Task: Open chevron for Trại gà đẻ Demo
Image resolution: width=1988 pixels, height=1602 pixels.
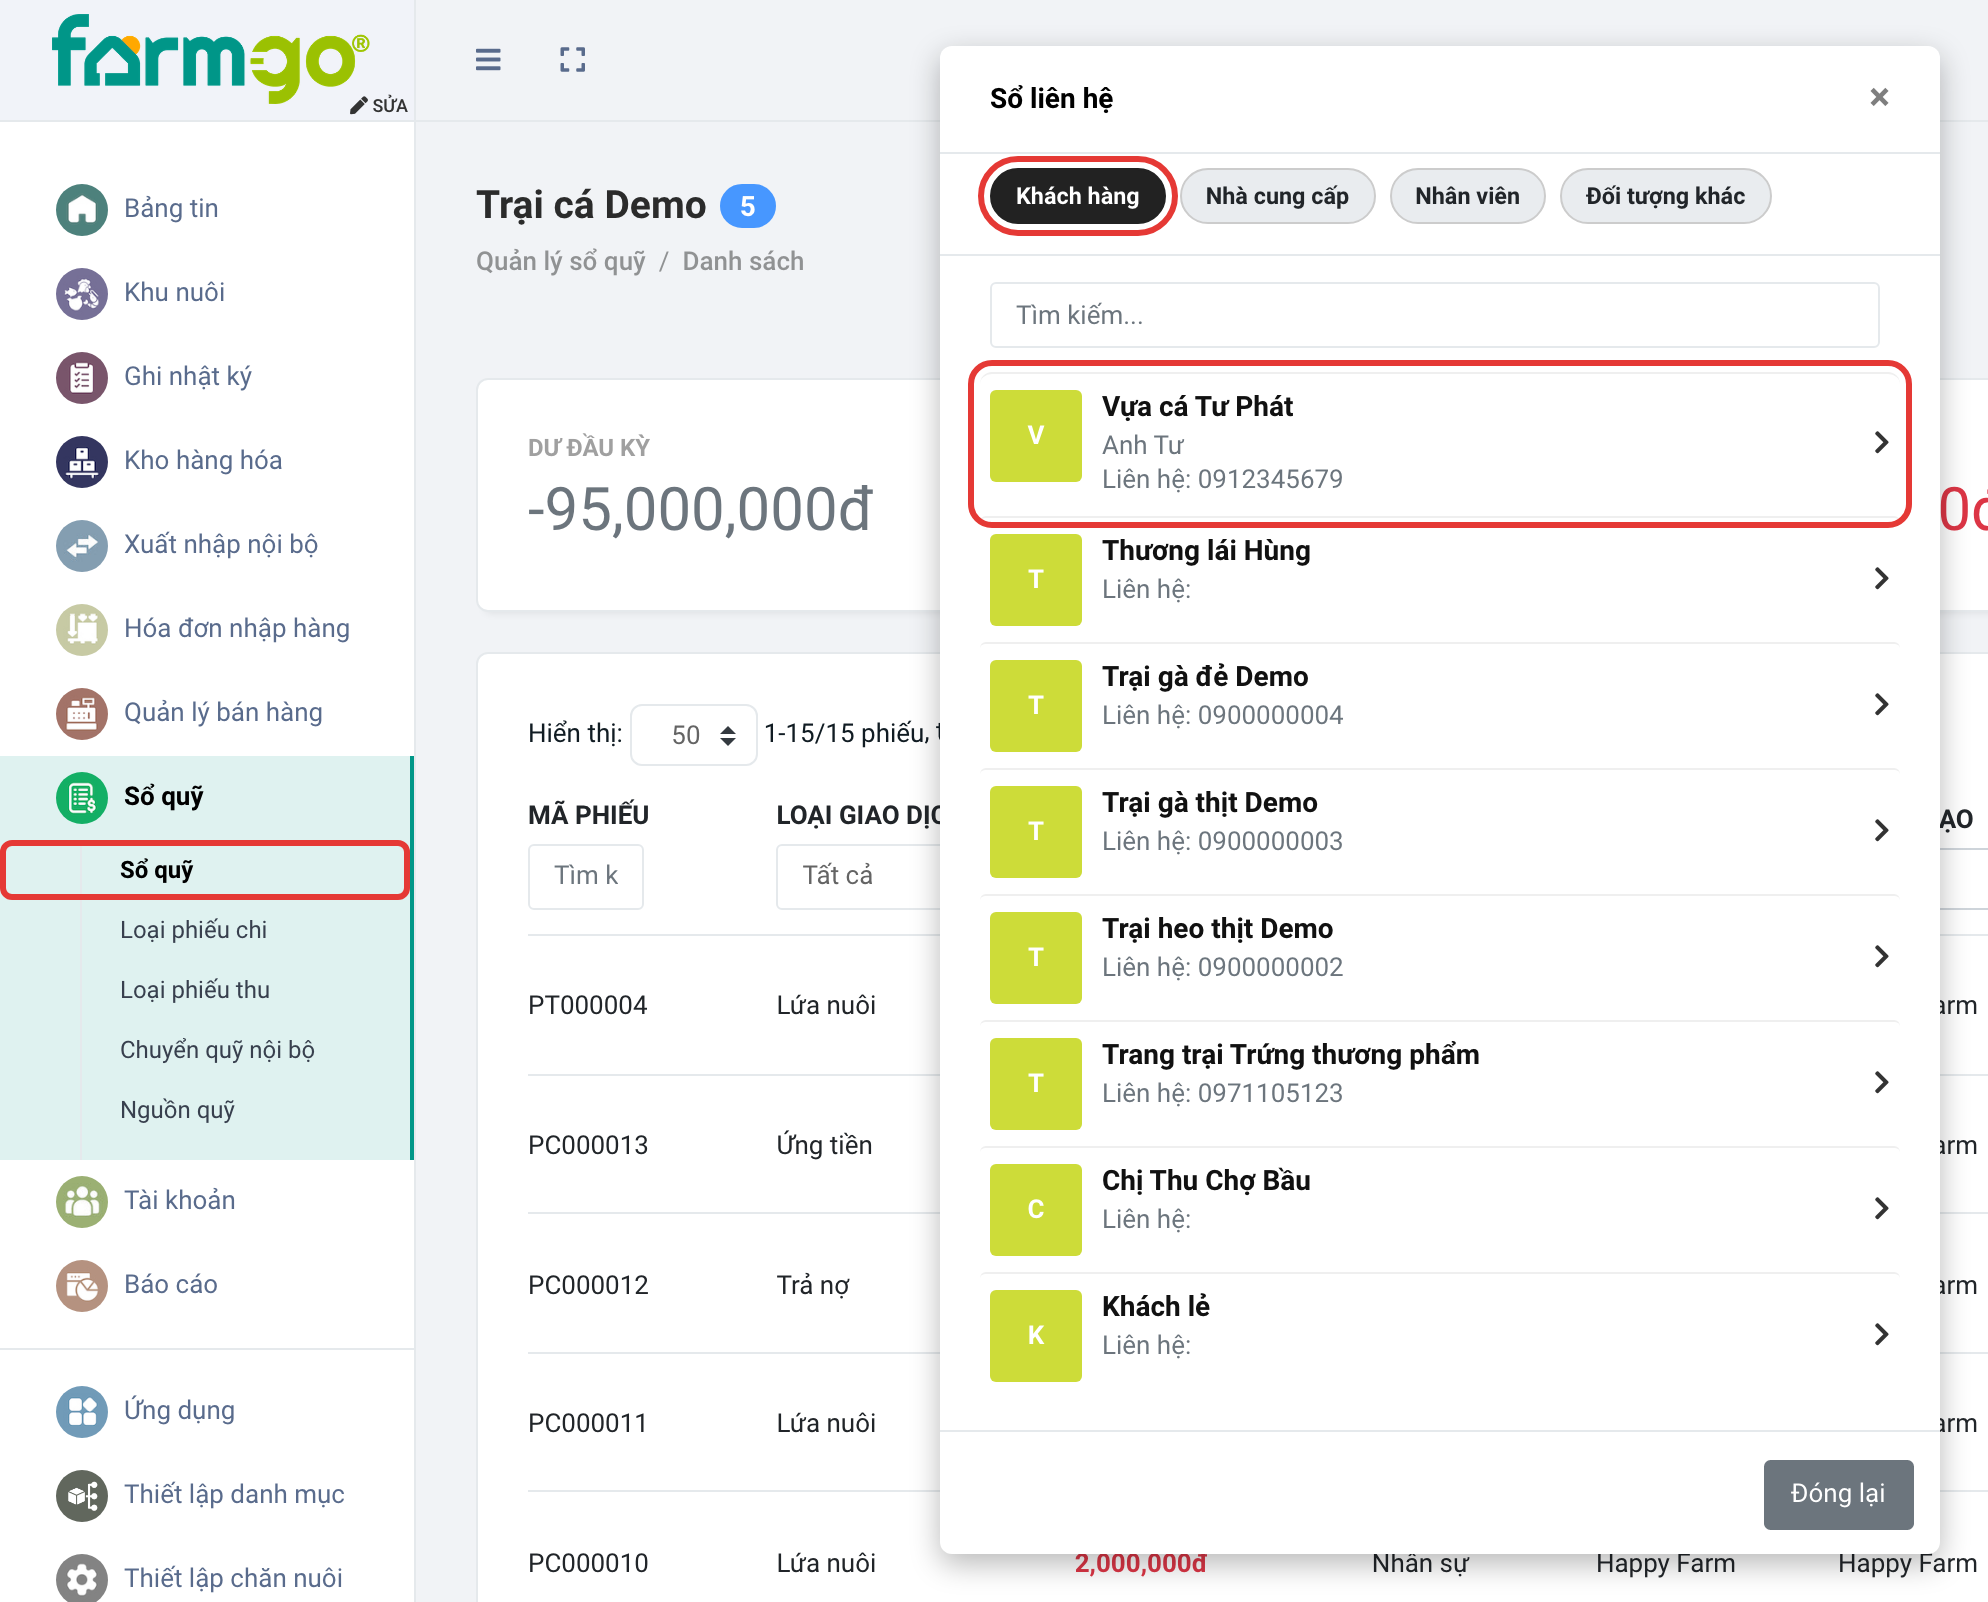Action: pyautogui.click(x=1881, y=704)
